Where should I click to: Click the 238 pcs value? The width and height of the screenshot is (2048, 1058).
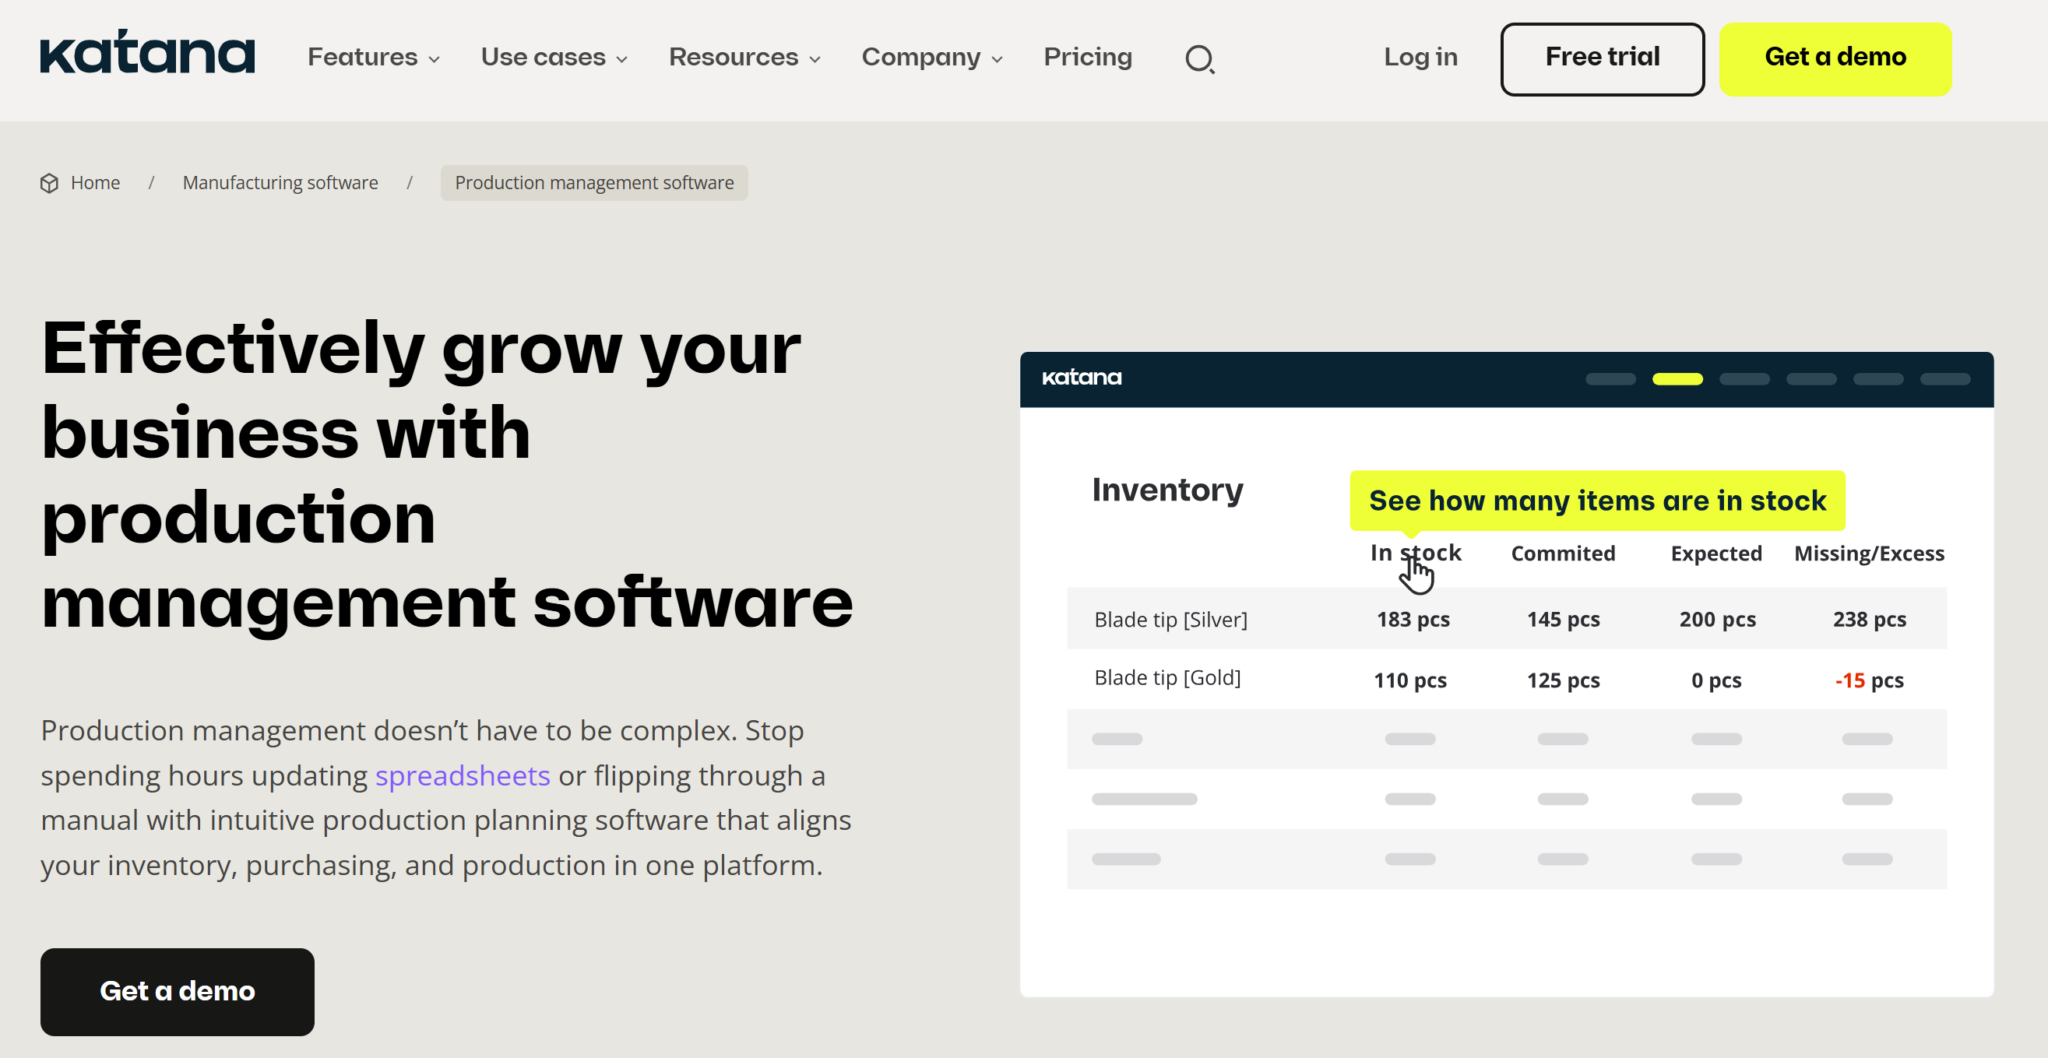(x=1869, y=619)
